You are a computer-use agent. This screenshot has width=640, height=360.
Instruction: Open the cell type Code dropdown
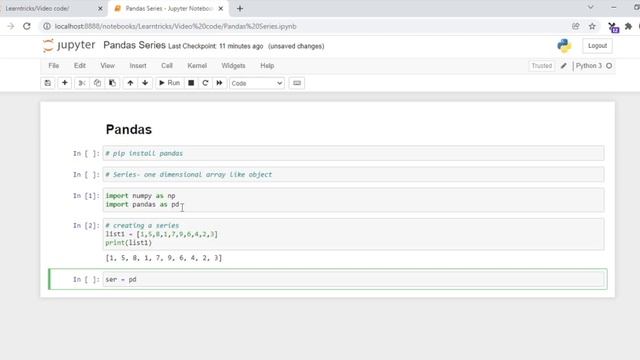click(257, 83)
